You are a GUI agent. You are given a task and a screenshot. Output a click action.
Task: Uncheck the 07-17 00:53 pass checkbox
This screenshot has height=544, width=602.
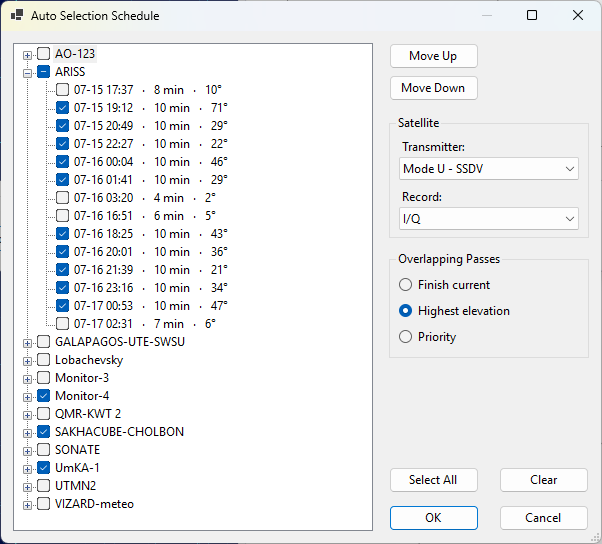click(63, 306)
